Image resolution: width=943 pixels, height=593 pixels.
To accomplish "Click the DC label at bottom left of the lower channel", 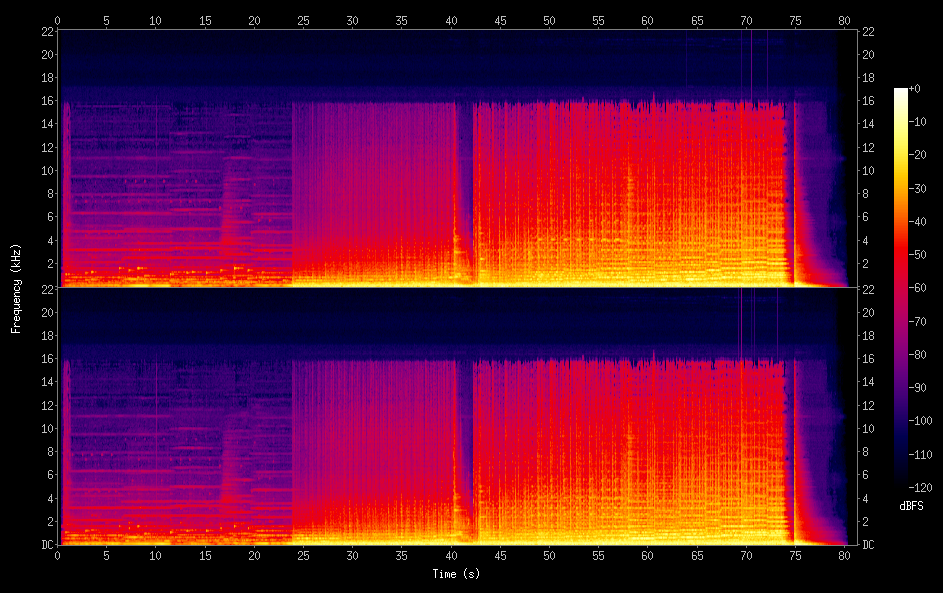I will [47, 545].
